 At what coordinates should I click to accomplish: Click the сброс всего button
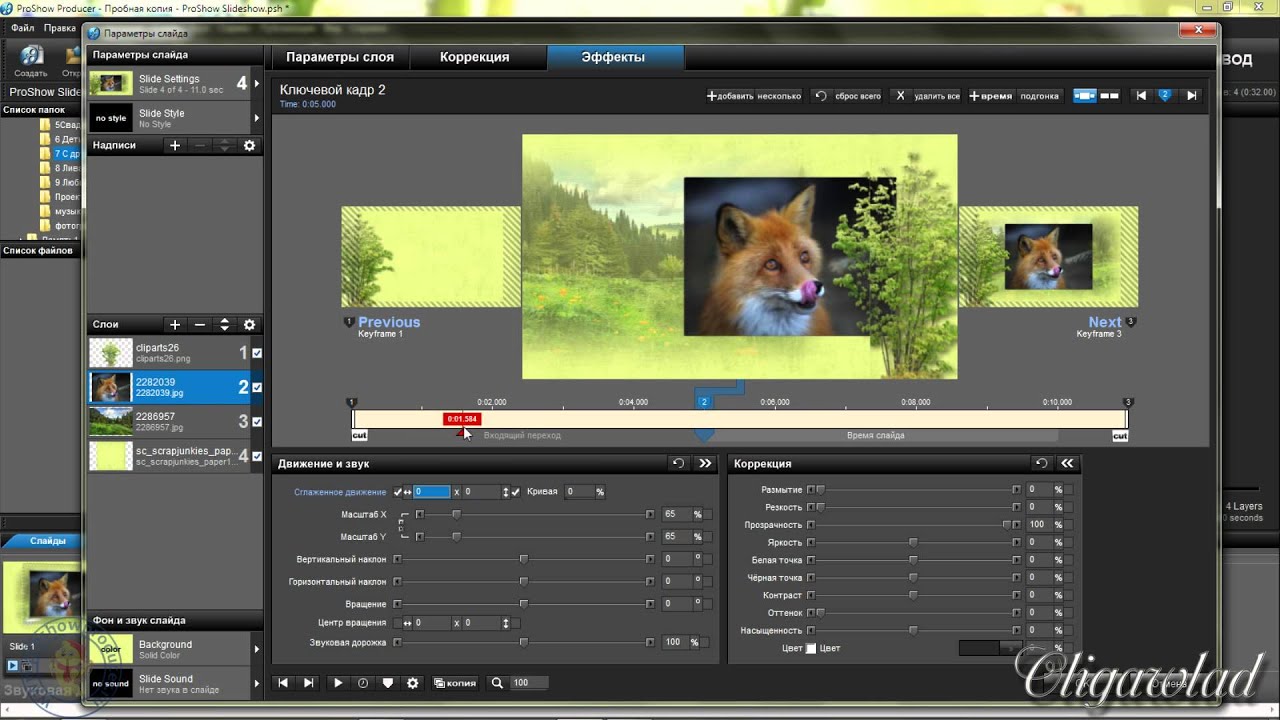(x=848, y=96)
